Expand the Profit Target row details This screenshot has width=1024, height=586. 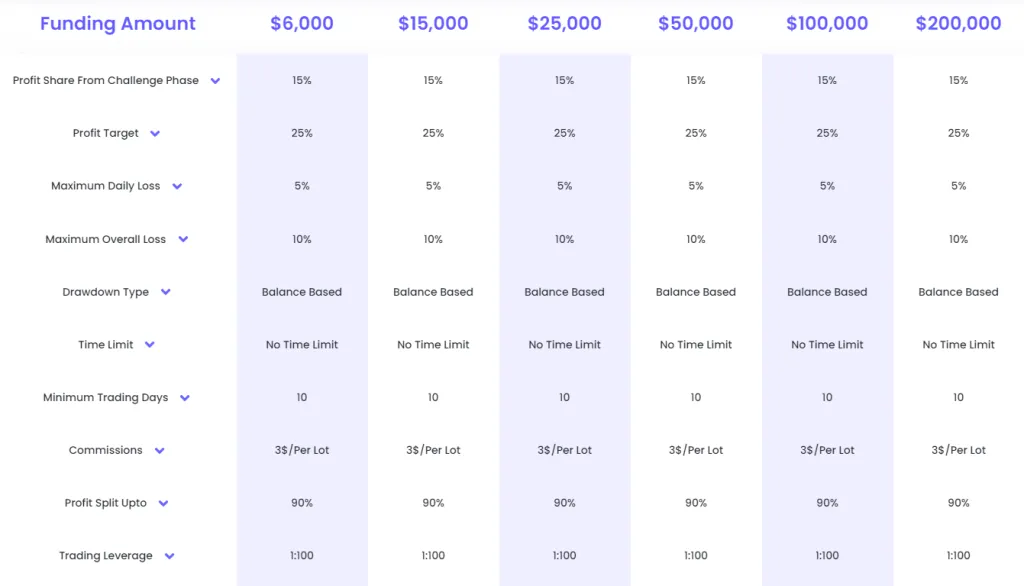tap(157, 133)
